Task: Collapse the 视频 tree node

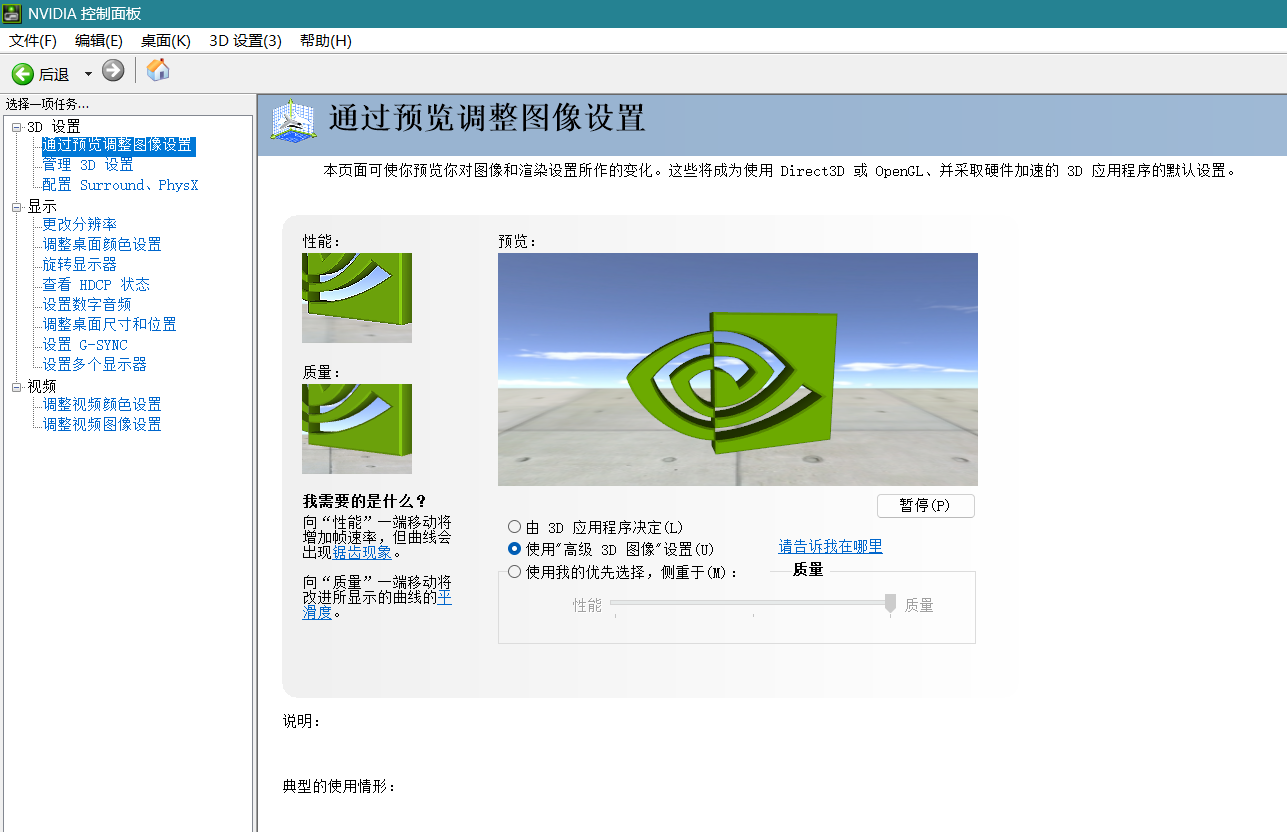Action: point(17,387)
